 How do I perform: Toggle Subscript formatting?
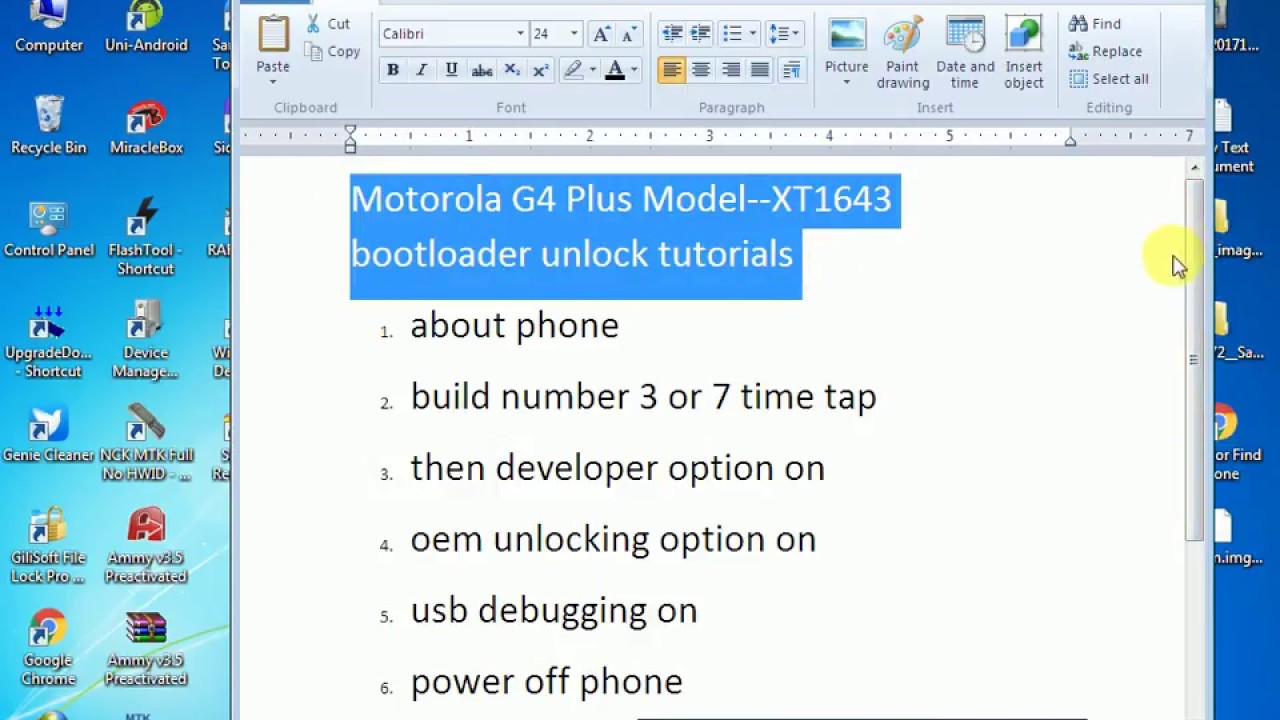[512, 70]
